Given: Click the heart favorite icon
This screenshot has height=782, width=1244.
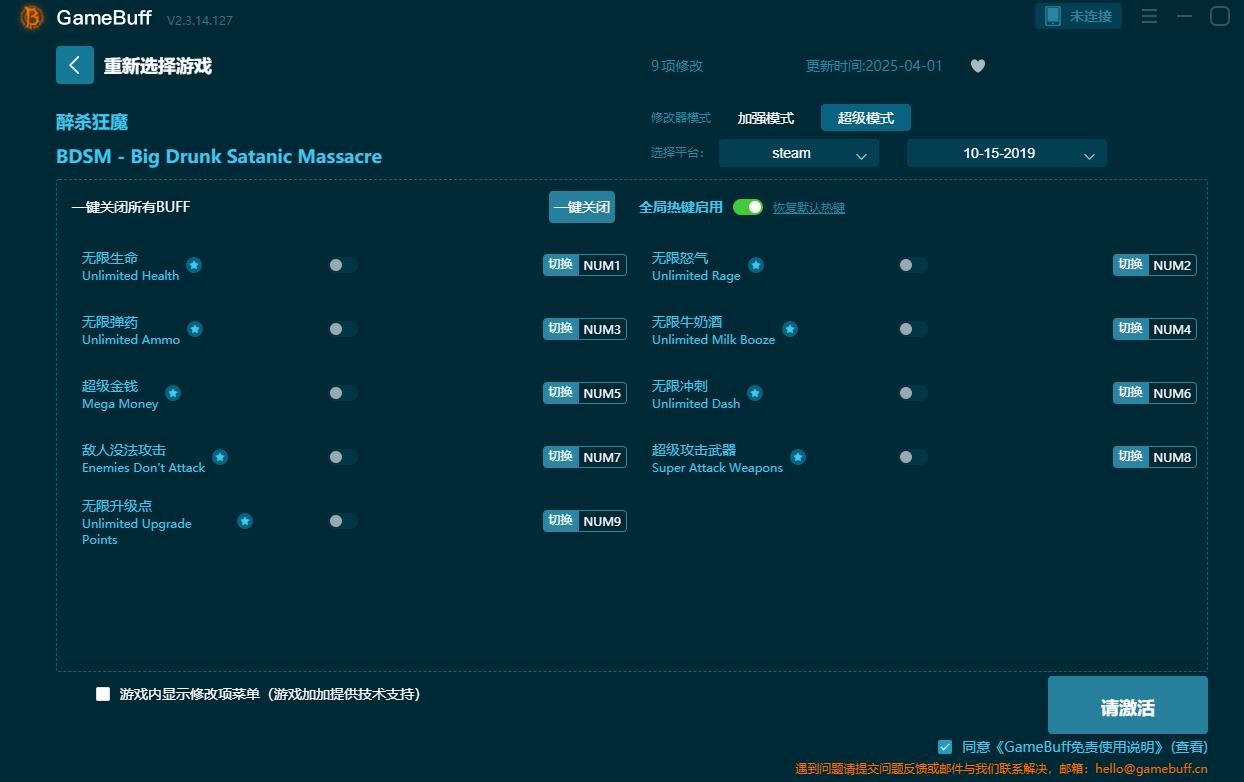Looking at the screenshot, I should [978, 66].
